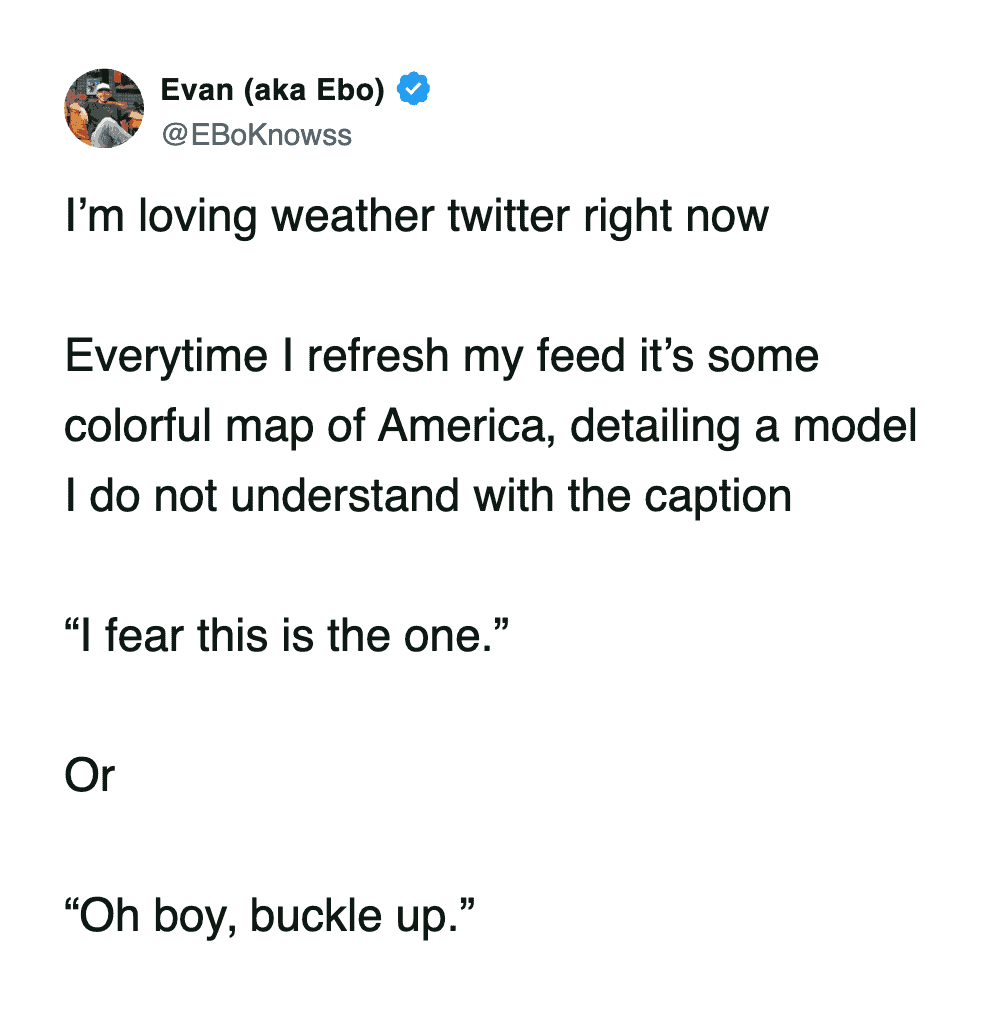The height and width of the screenshot is (1016, 1000).
Task: Click the line "I do not understand with the caption"
Action: (x=428, y=496)
